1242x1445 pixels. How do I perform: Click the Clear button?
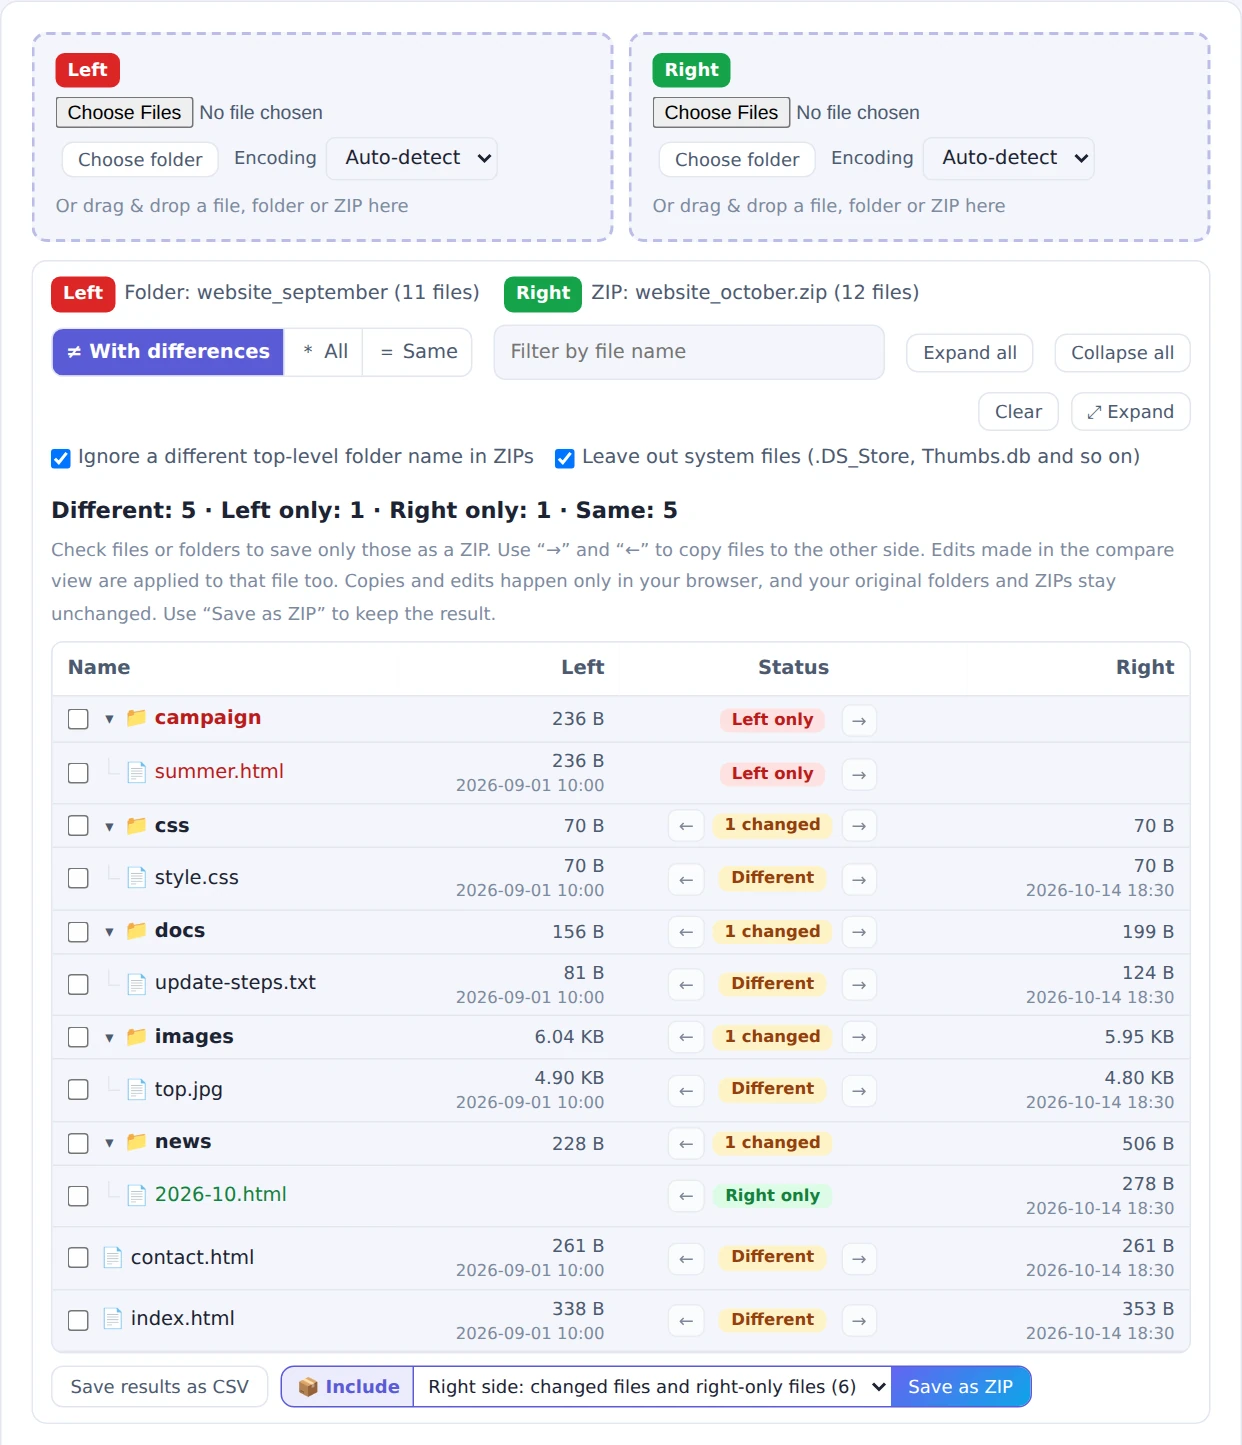1018,412
